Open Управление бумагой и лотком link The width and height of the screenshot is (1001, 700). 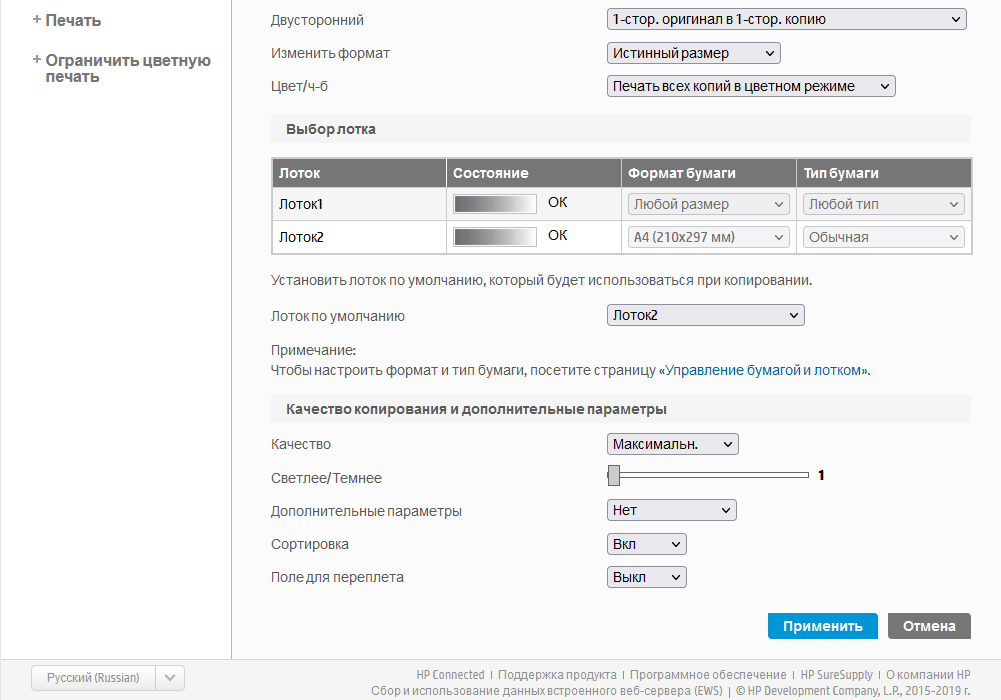pyautogui.click(x=764, y=370)
